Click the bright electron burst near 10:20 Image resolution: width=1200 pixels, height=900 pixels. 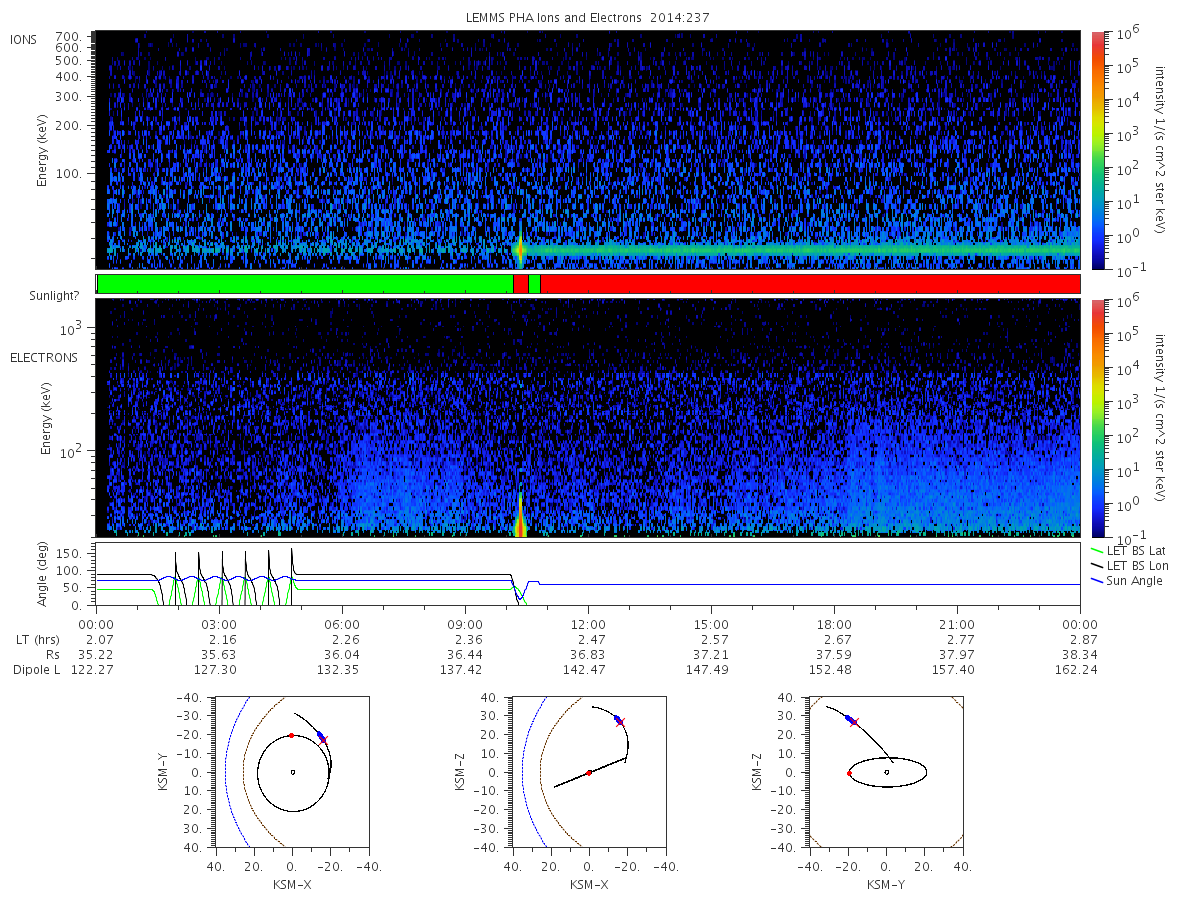coord(520,518)
